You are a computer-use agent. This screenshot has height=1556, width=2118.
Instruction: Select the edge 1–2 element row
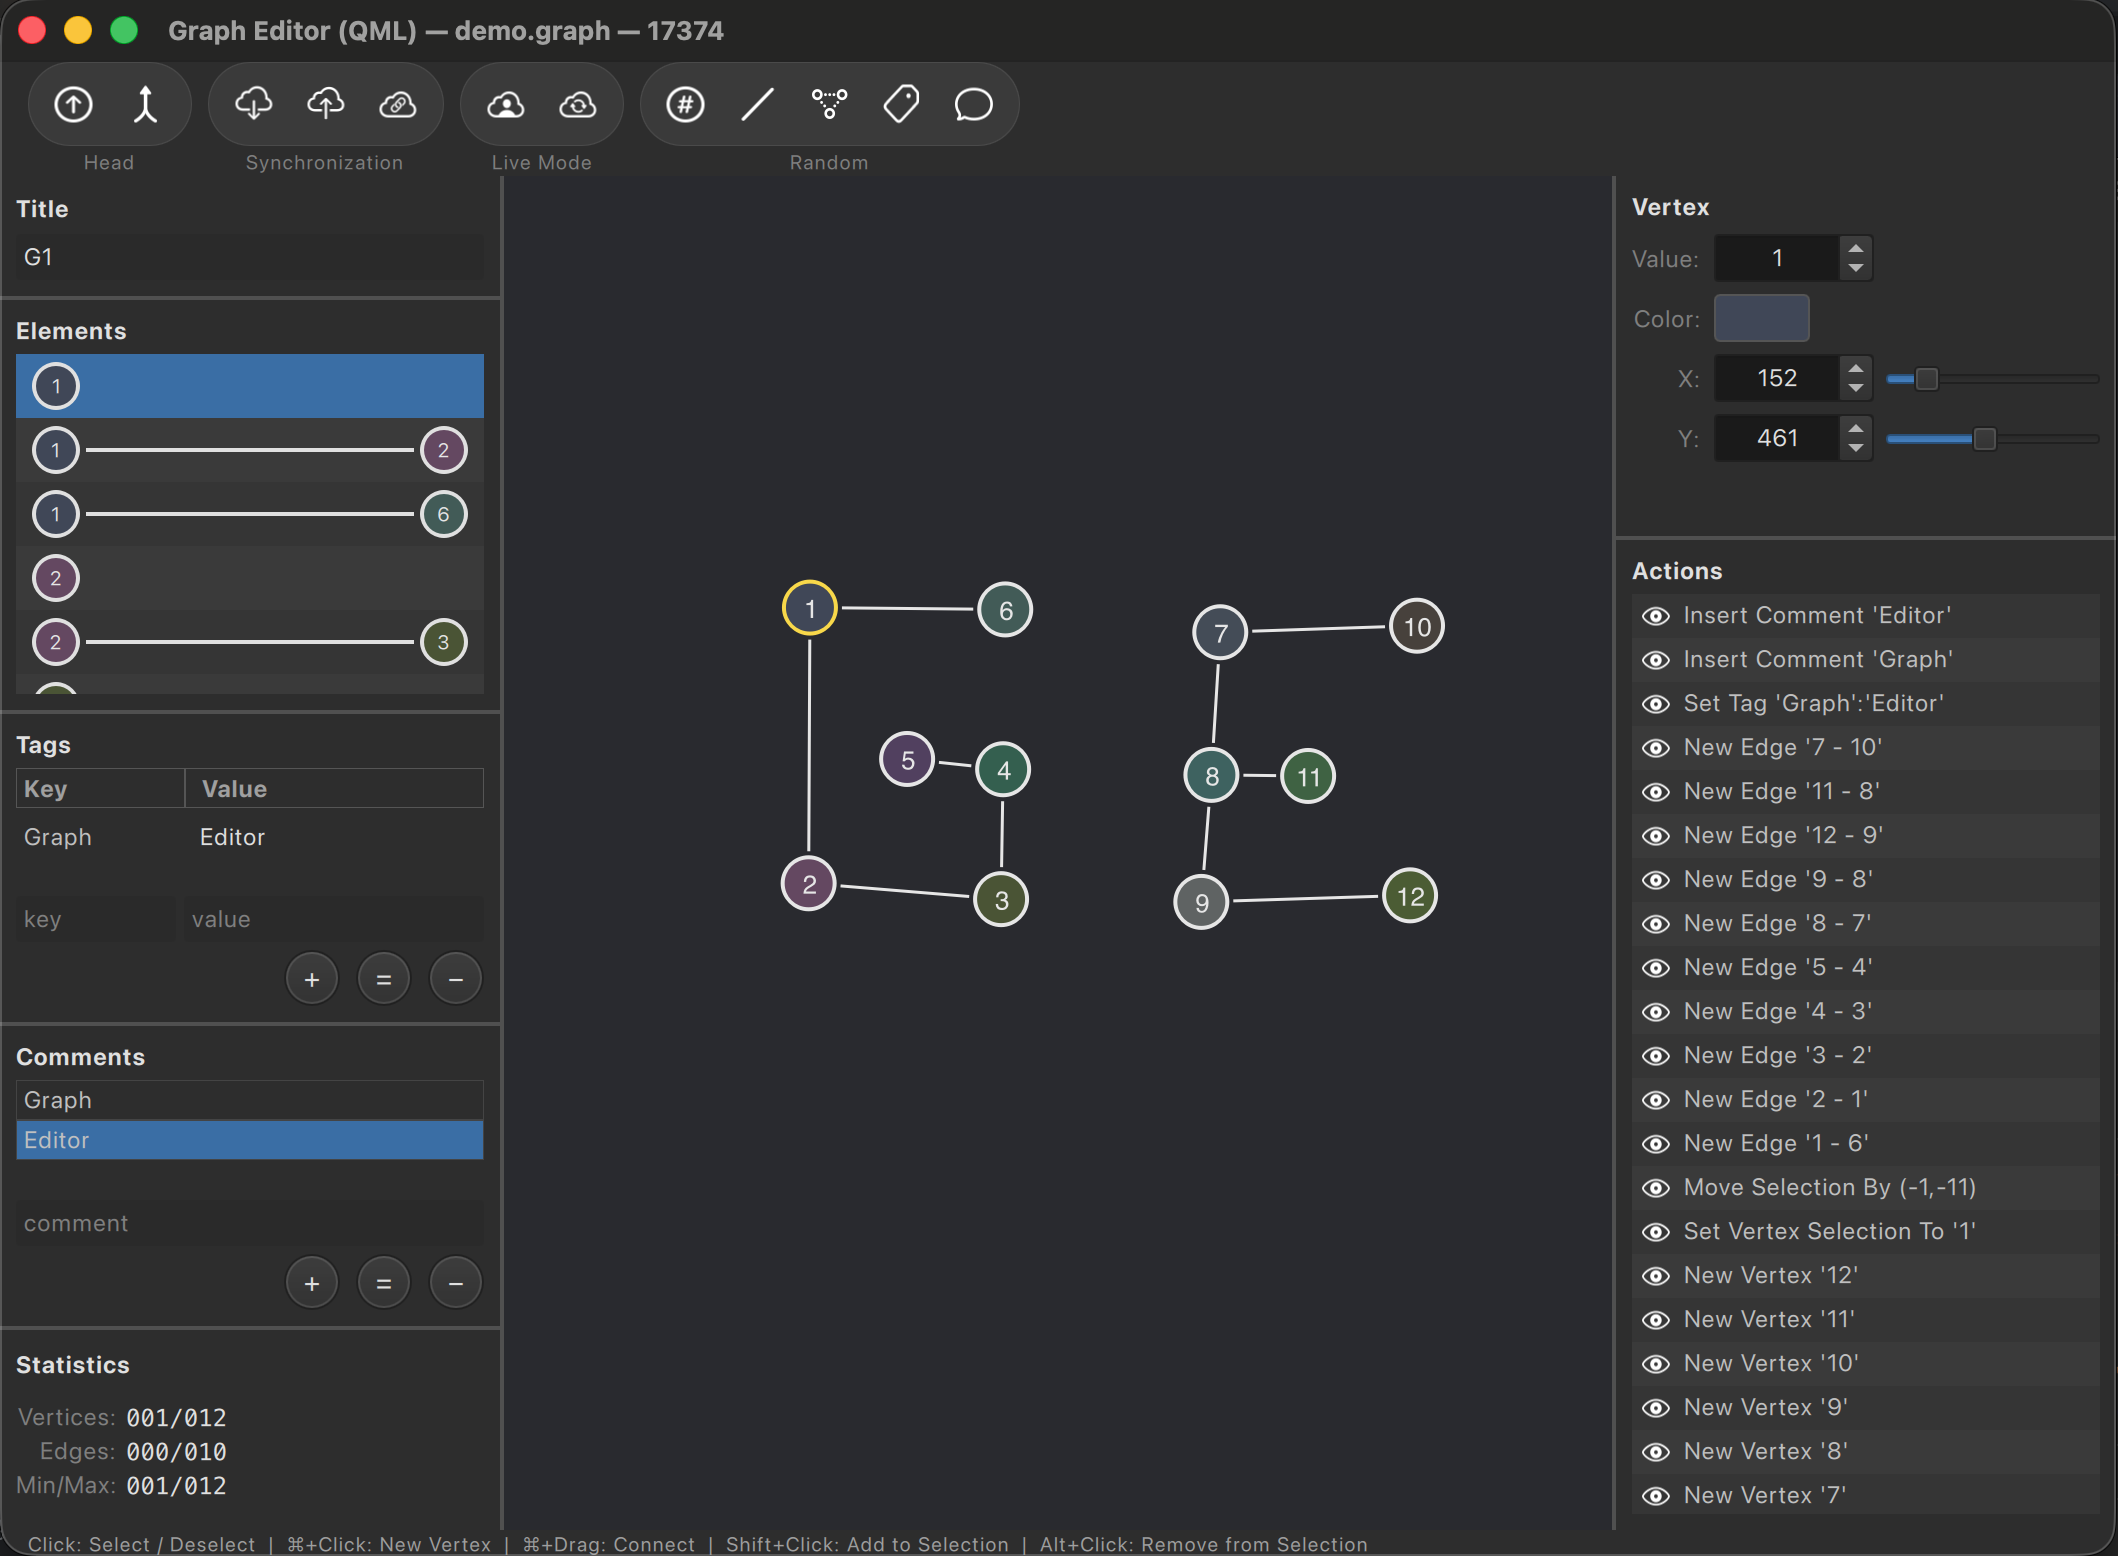250,450
